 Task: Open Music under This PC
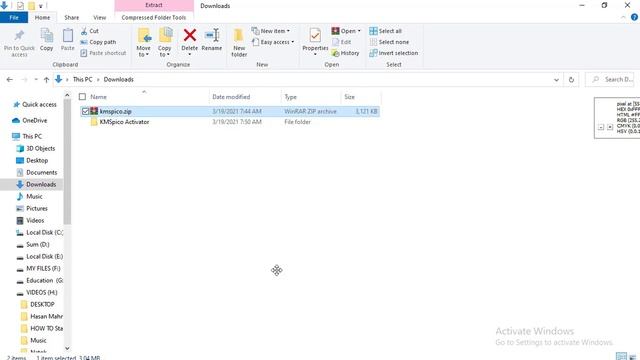pos(34,196)
